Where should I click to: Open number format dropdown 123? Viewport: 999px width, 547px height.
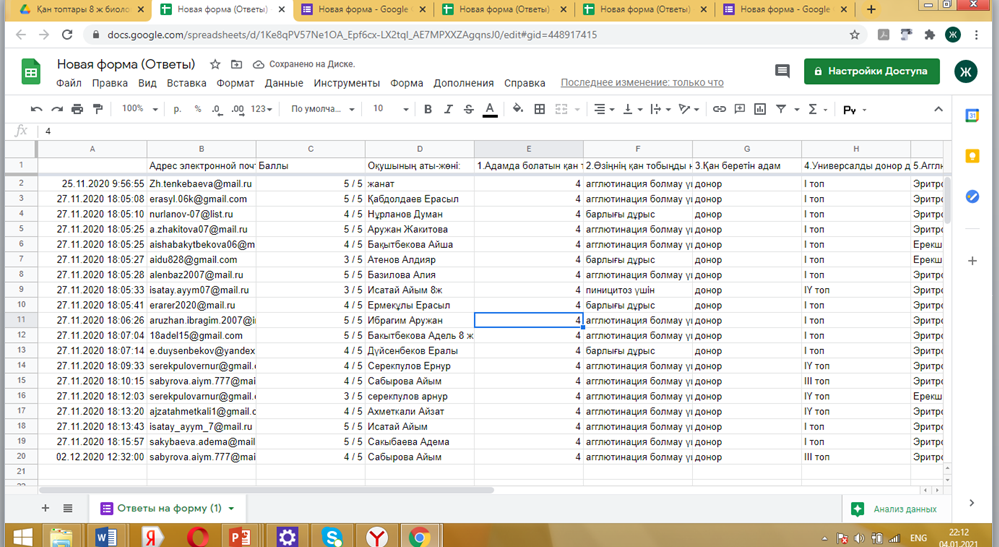click(x=261, y=110)
